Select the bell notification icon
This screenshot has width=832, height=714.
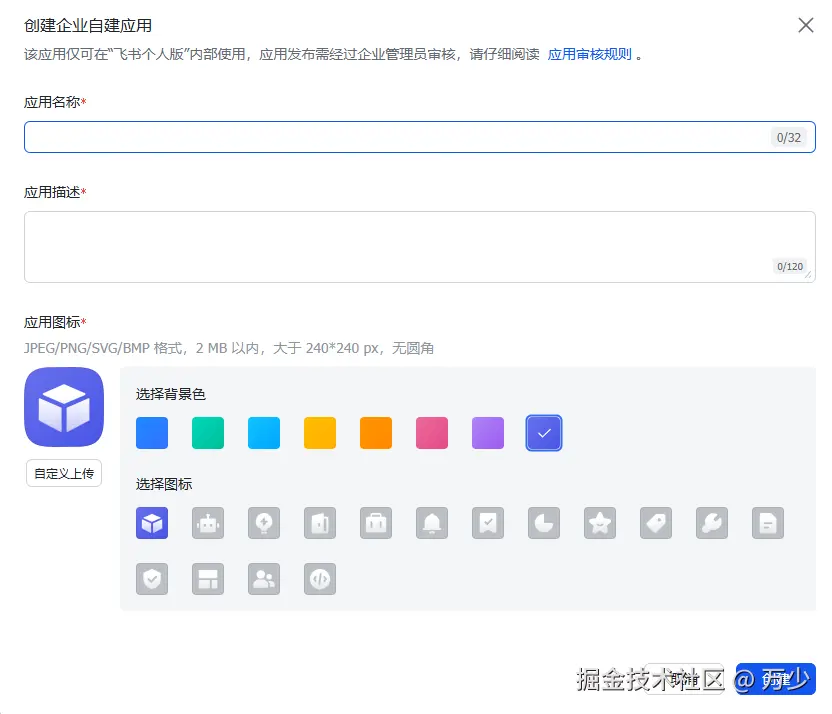[432, 523]
